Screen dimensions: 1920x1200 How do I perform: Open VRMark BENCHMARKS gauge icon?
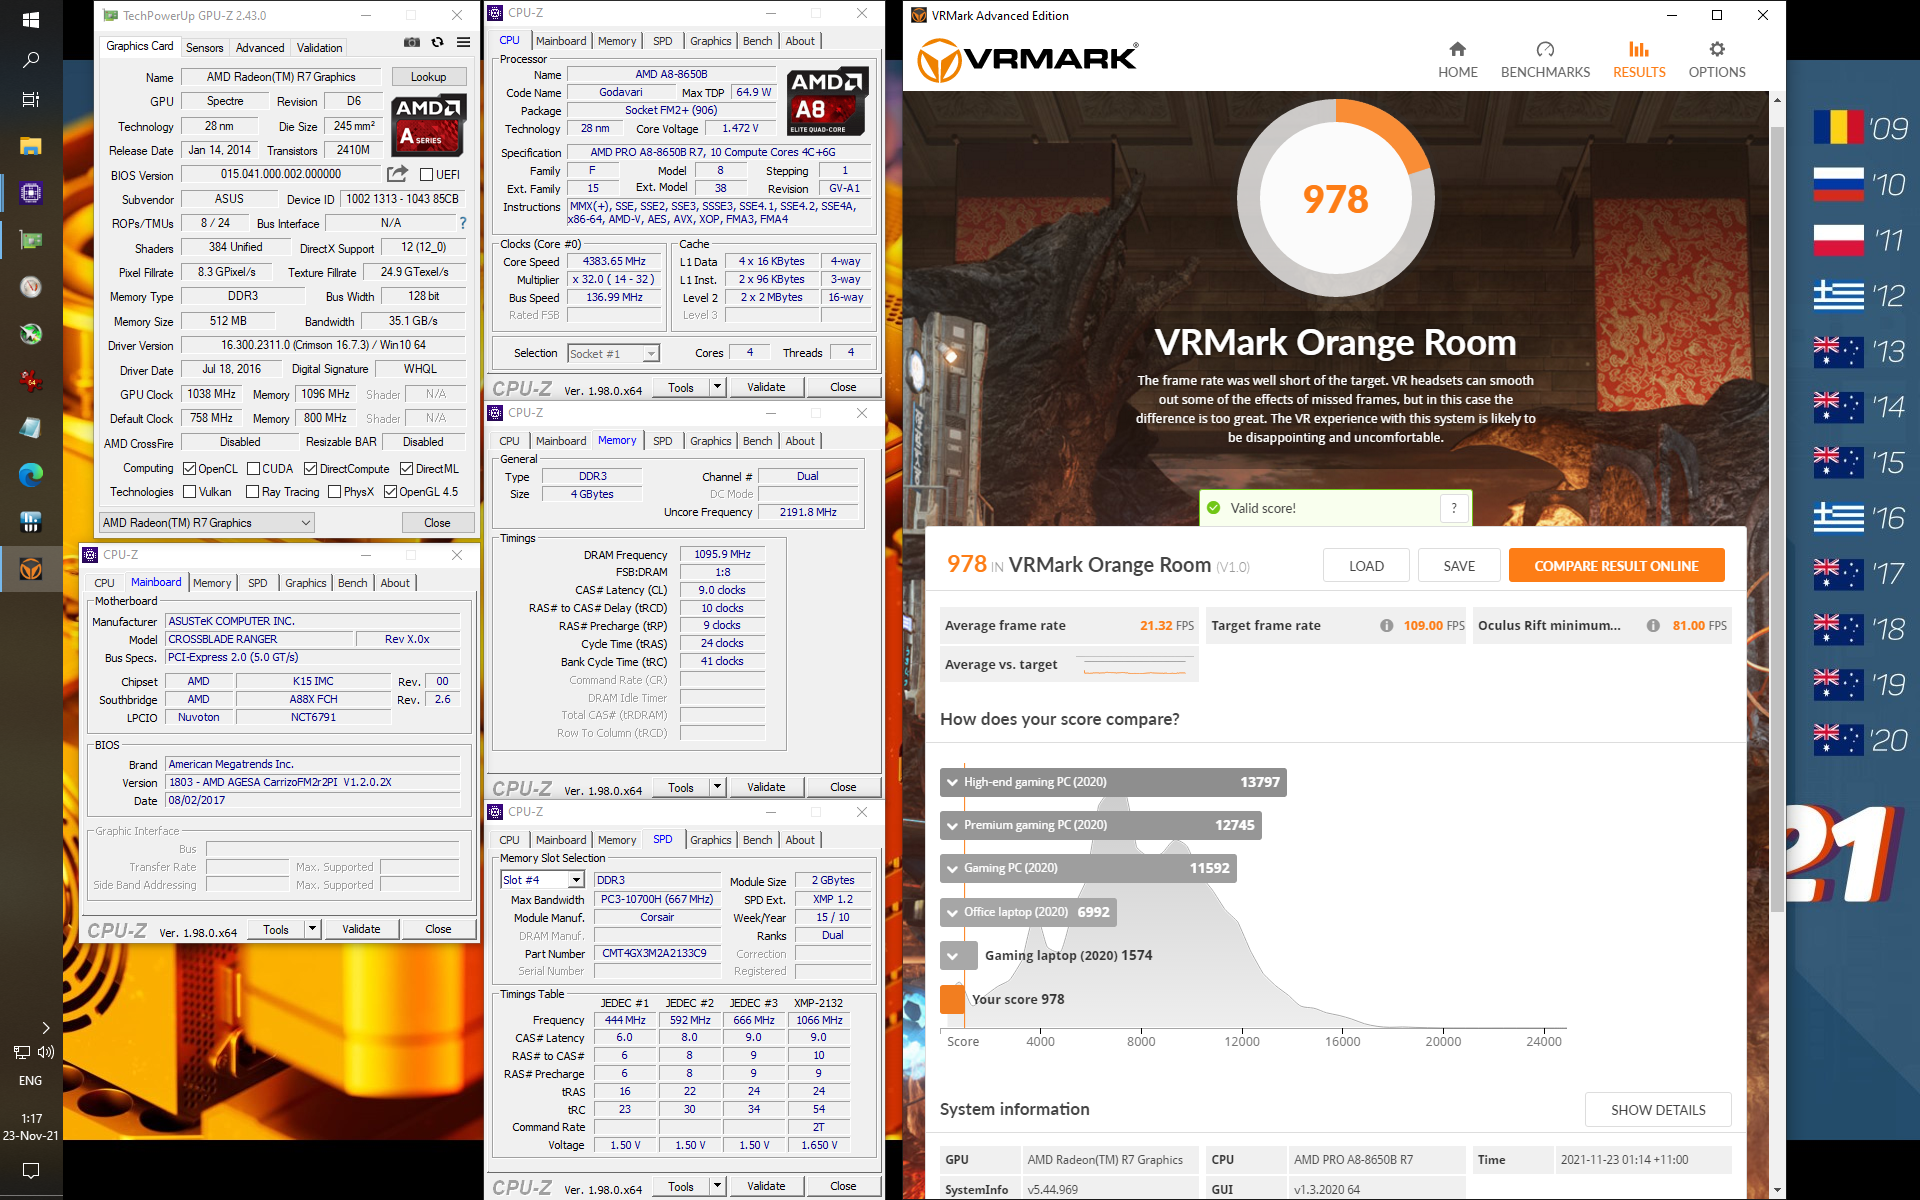[1545, 49]
